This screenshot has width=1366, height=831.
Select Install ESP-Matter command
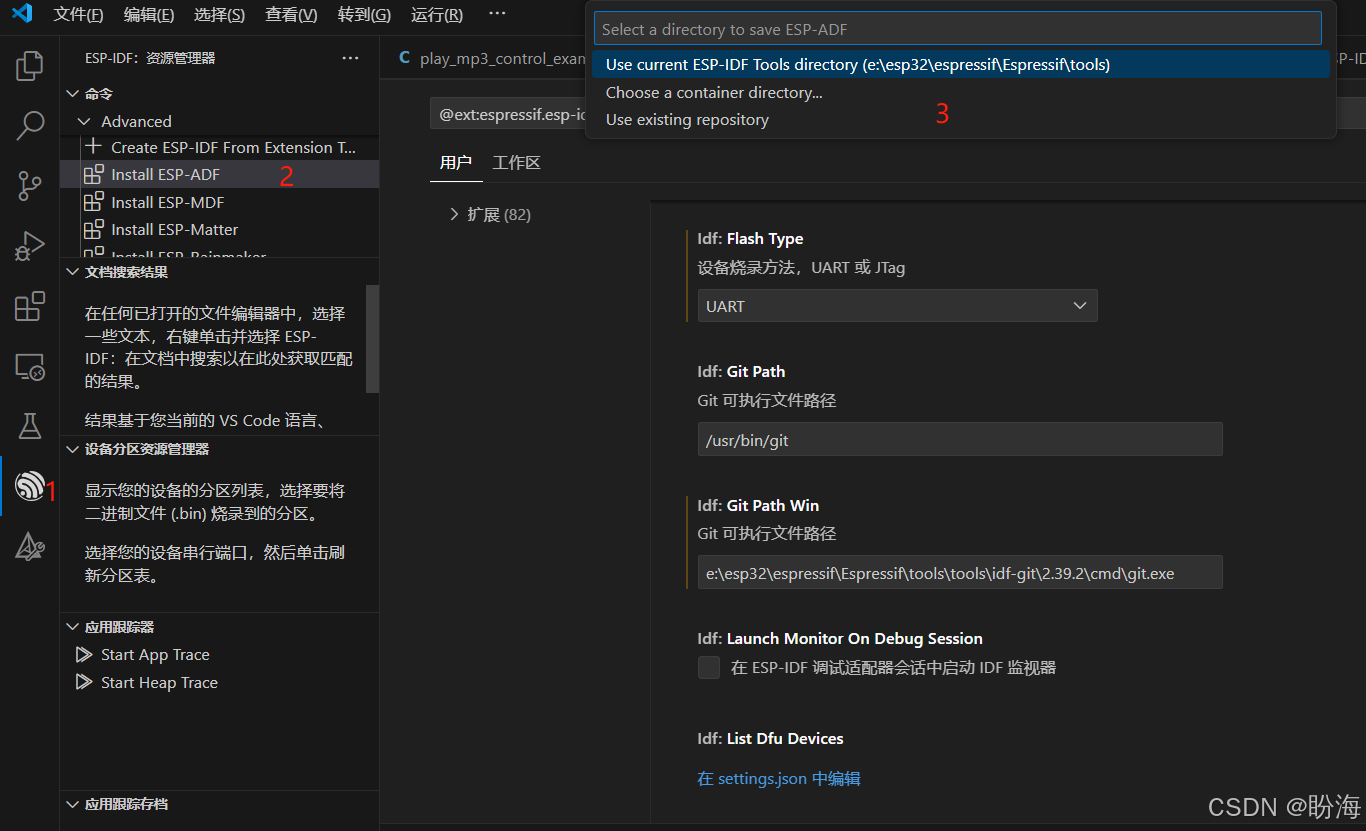coord(219,229)
